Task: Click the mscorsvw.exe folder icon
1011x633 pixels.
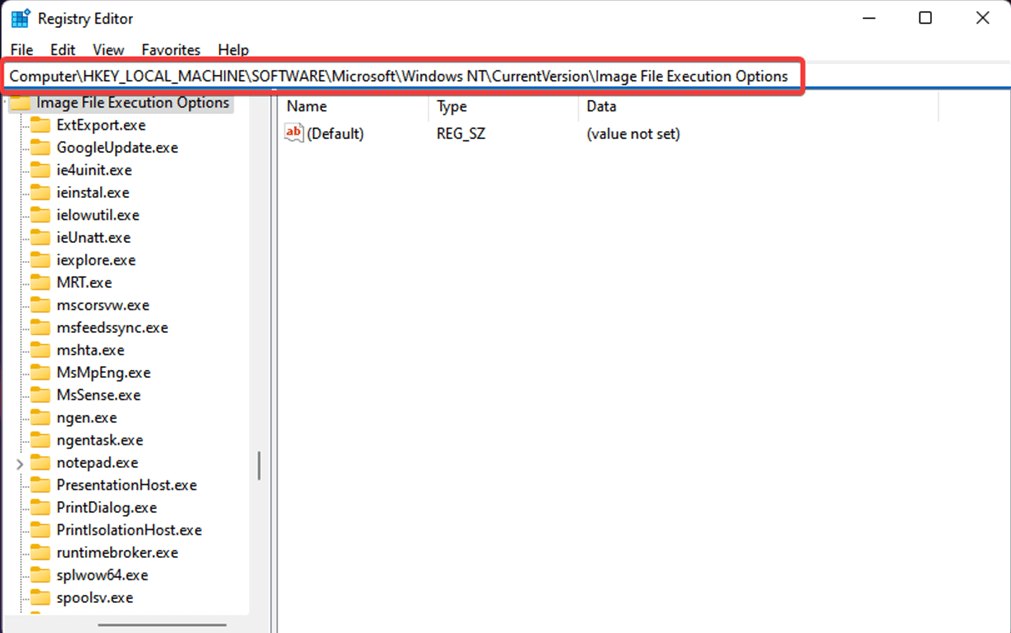Action: pos(40,305)
